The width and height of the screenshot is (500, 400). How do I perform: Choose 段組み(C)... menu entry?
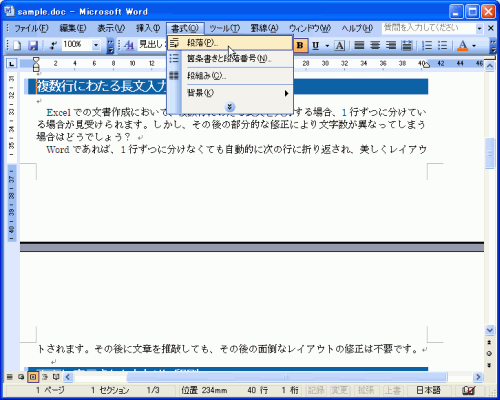[x=230, y=76]
